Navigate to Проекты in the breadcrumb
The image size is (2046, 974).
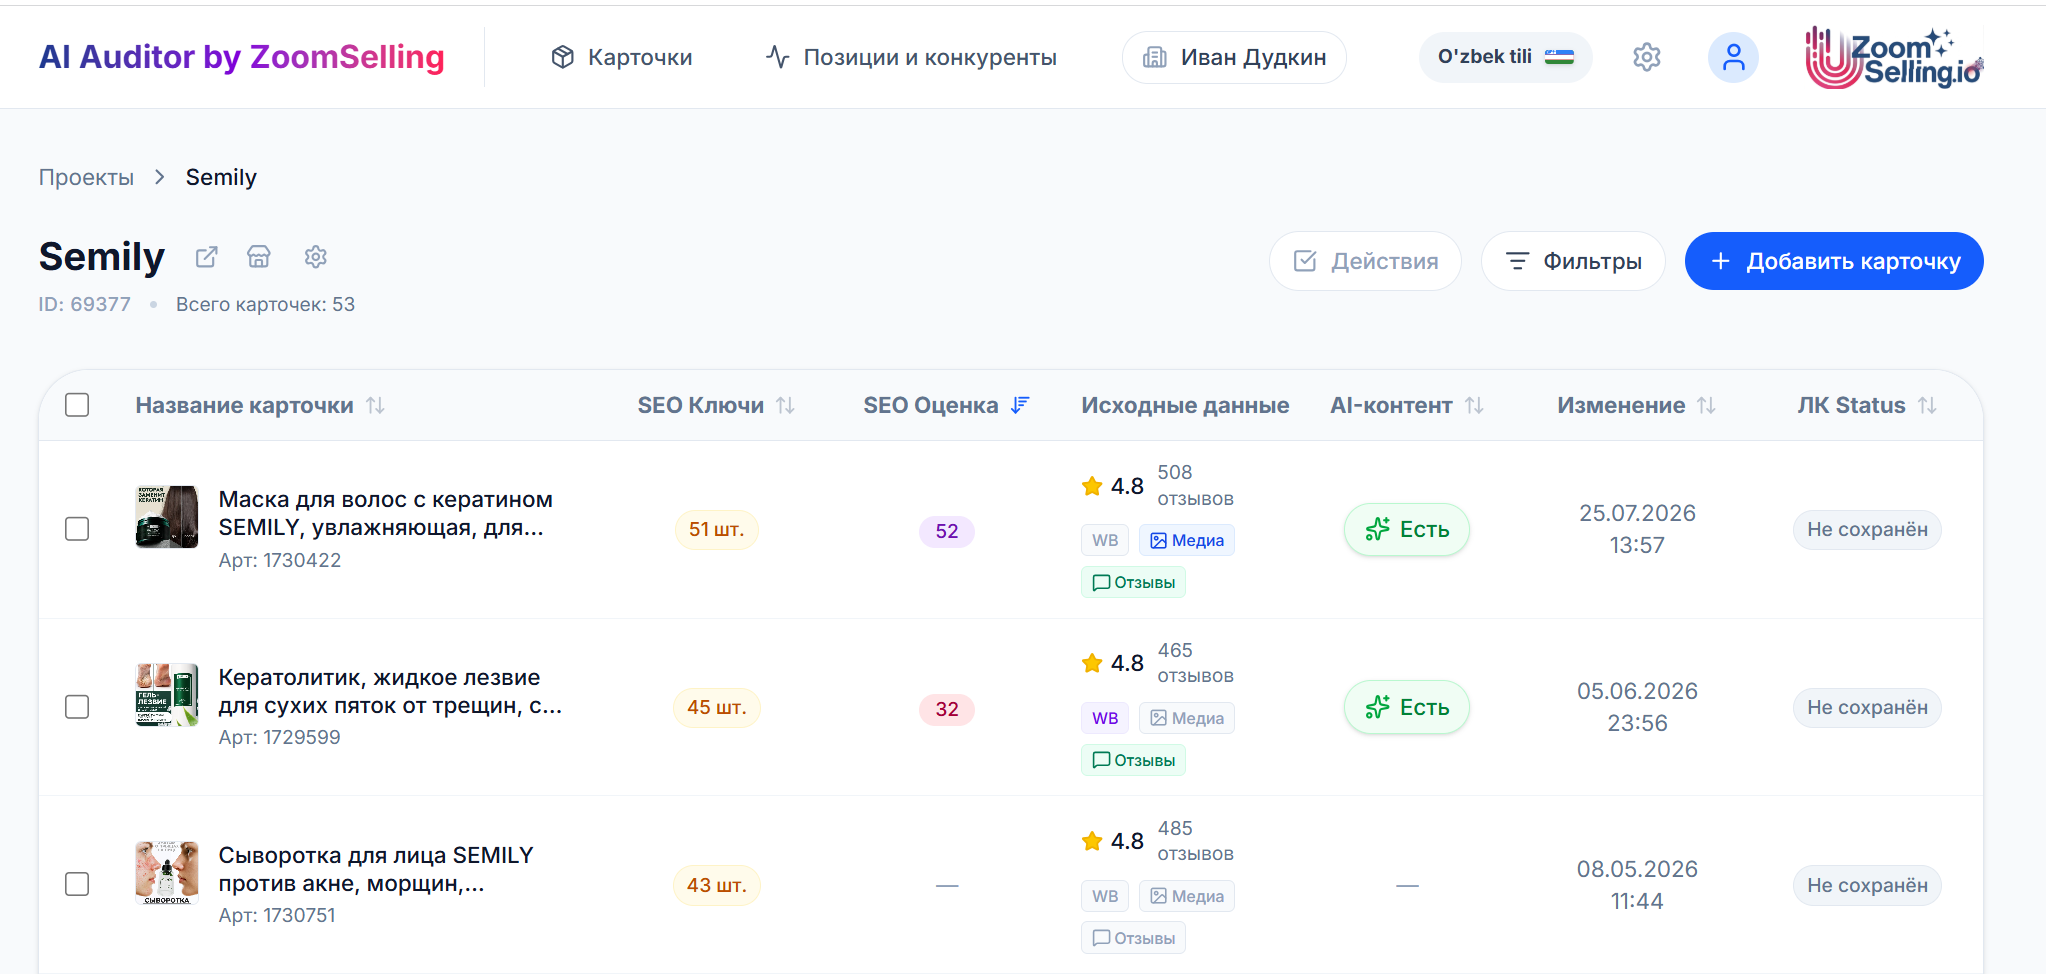(86, 177)
